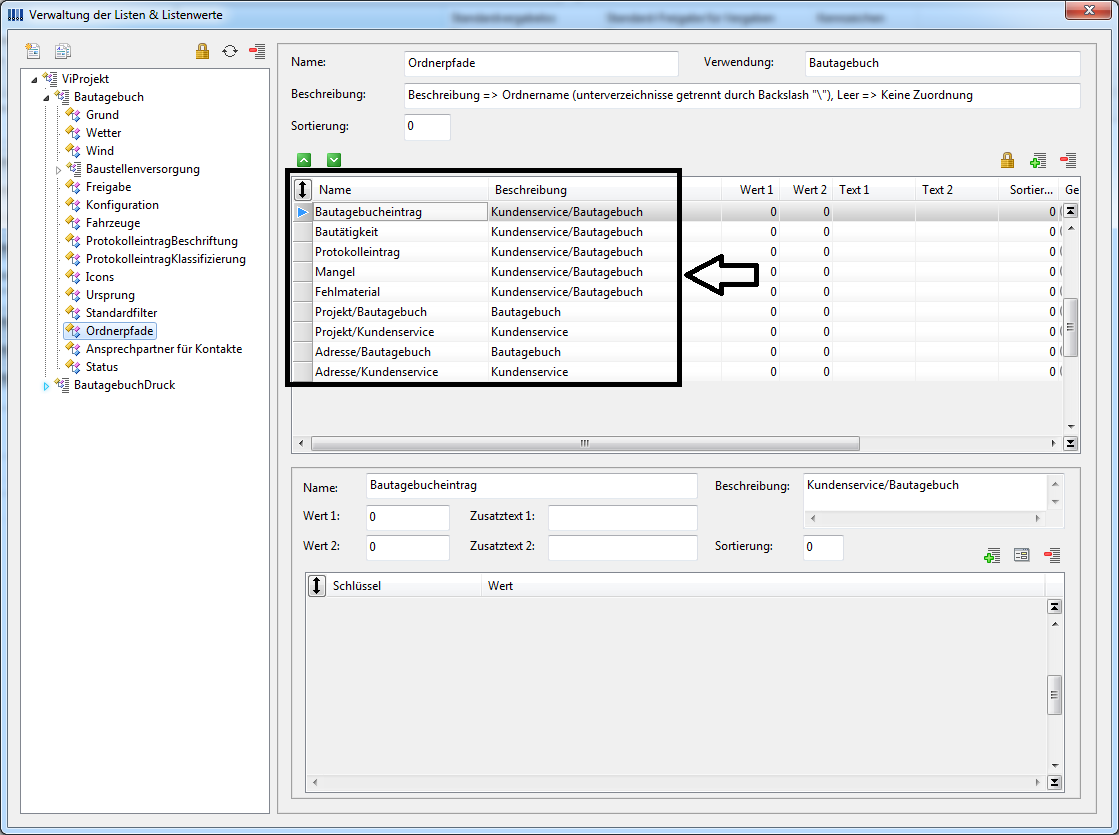
Task: Select Konfiguration in the tree
Action: [122, 205]
